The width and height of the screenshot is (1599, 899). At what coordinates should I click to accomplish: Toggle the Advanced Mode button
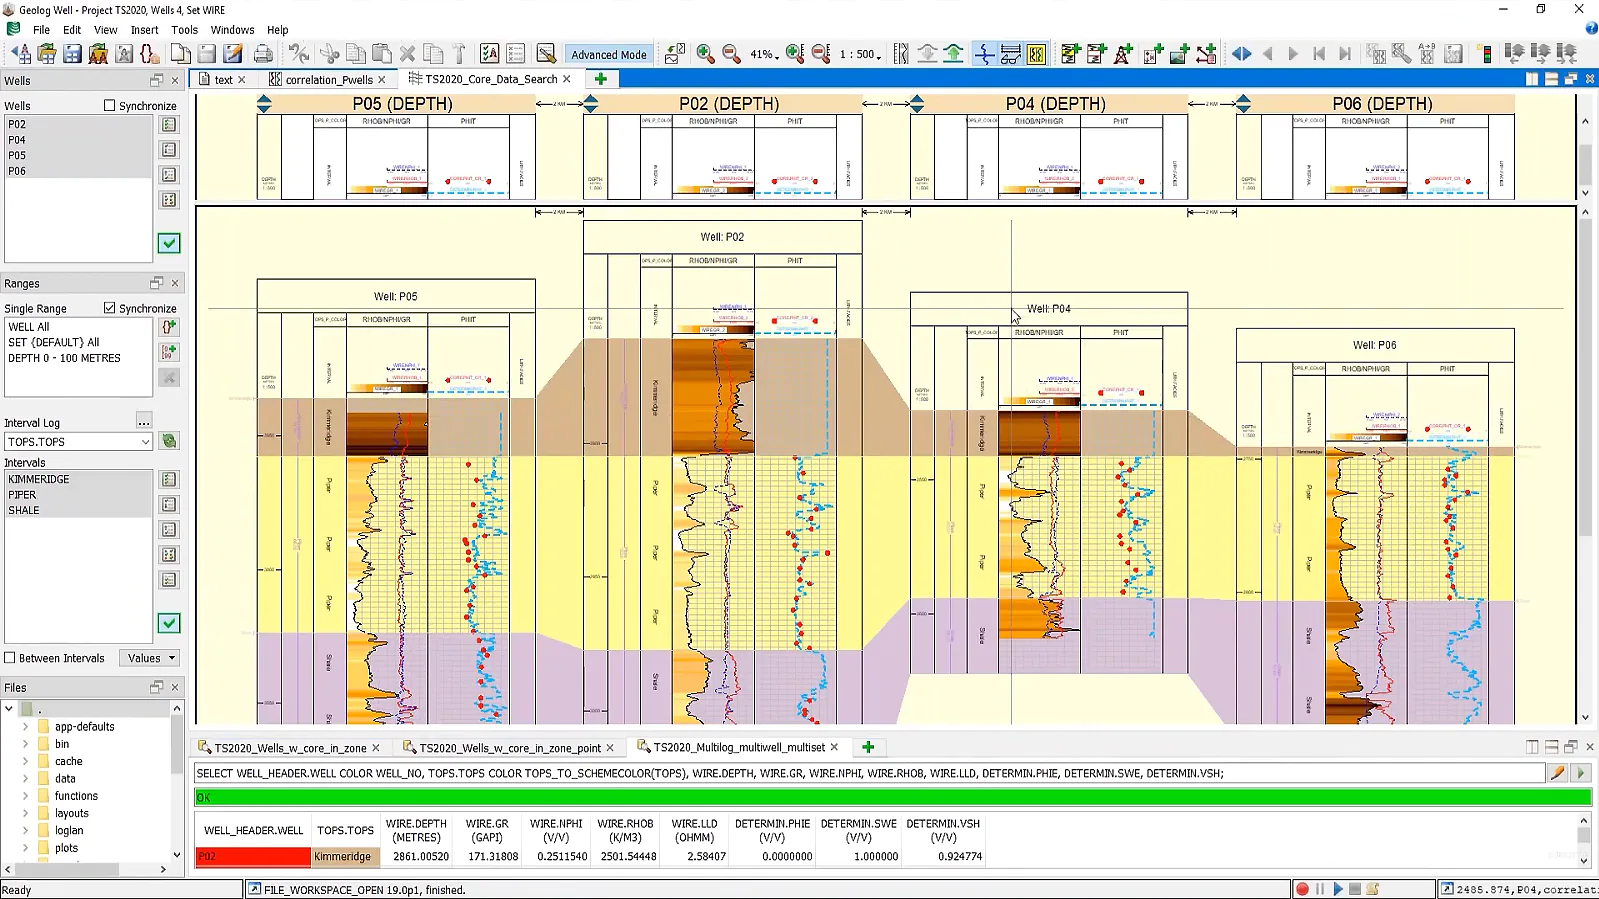(x=609, y=55)
